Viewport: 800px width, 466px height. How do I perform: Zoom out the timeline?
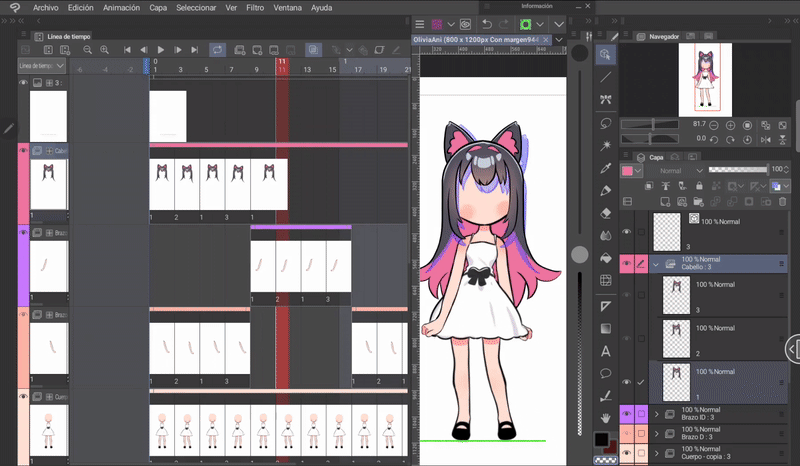tap(88, 50)
